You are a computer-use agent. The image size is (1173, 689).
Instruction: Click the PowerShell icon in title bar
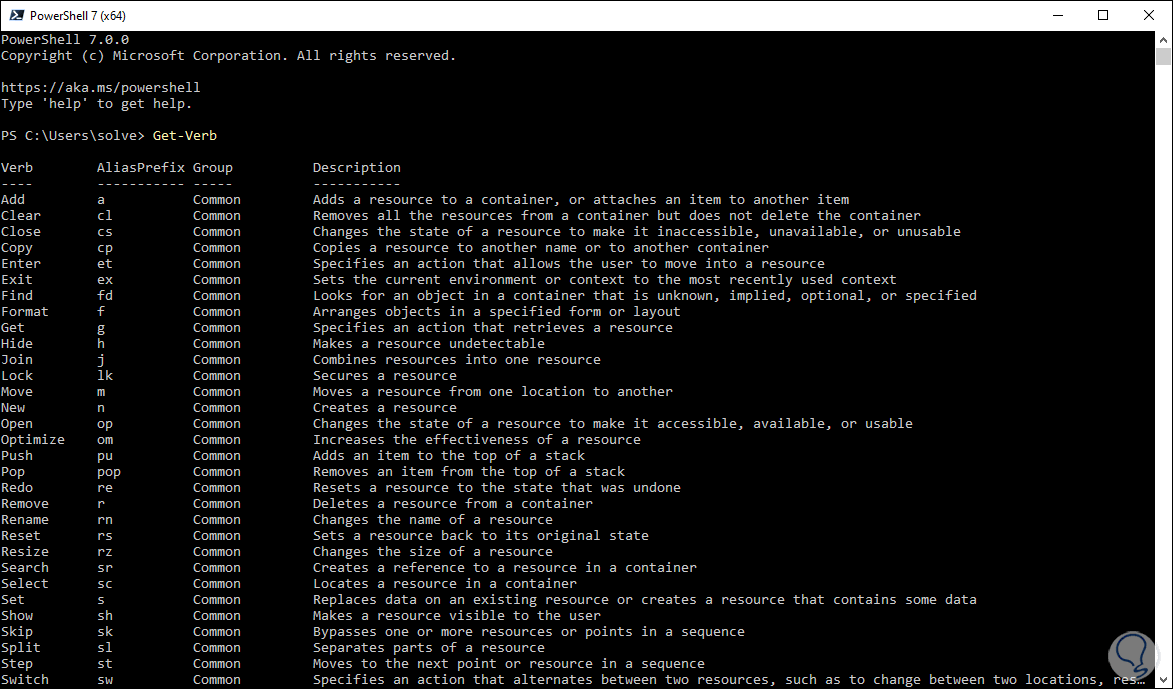16,15
